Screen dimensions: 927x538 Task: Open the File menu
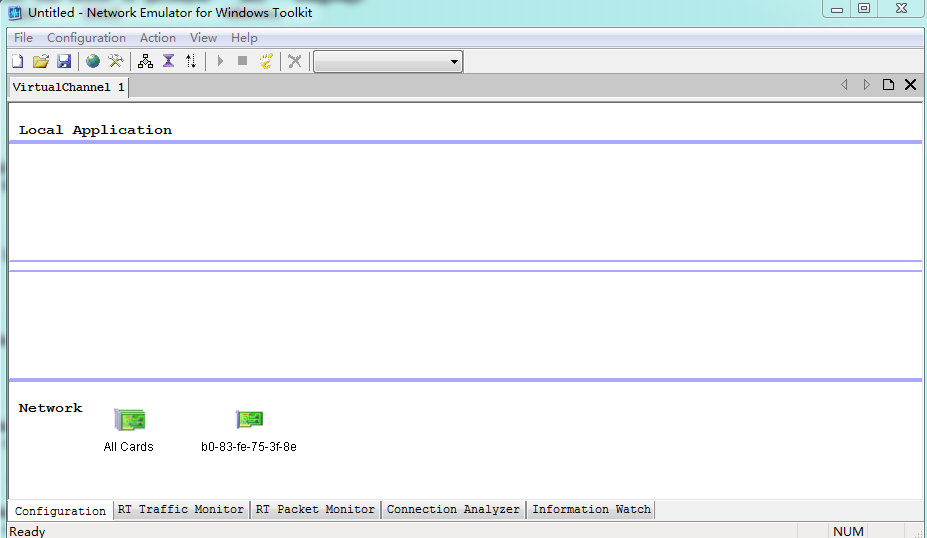coord(24,38)
